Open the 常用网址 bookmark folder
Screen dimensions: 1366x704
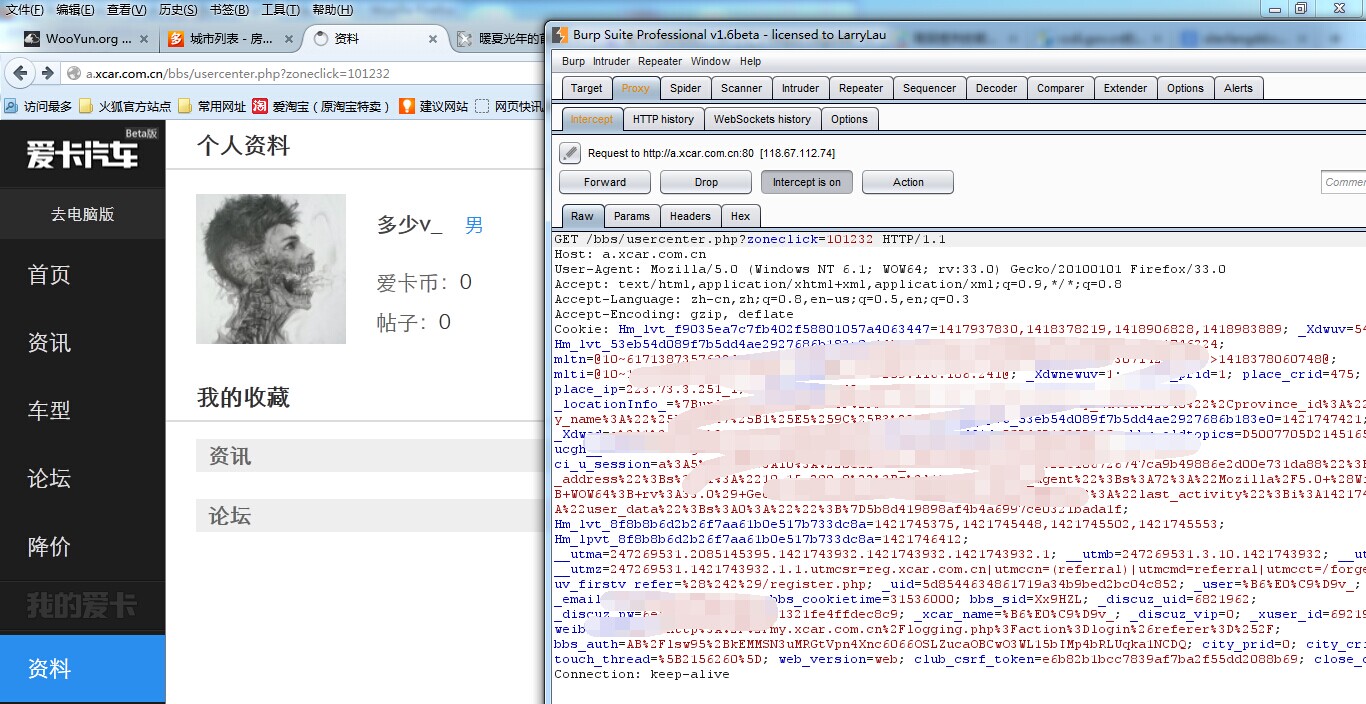click(x=211, y=106)
